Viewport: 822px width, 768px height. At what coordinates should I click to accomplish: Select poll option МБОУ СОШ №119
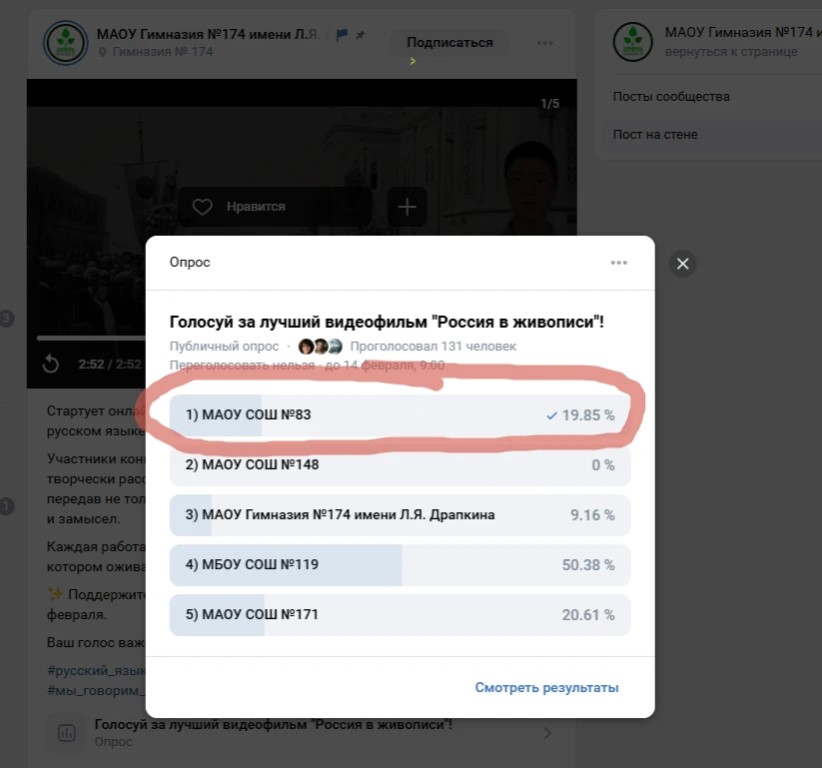[400, 565]
